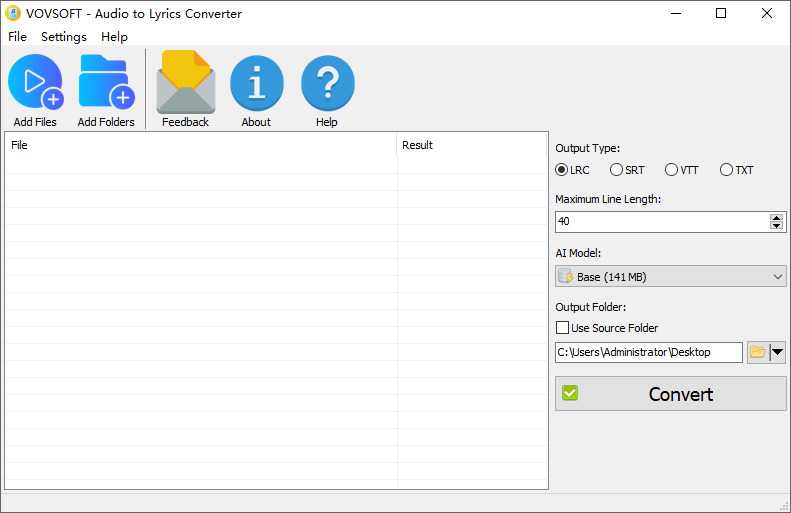Click the output folder path field
Viewport: 791px width, 513px height.
649,352
